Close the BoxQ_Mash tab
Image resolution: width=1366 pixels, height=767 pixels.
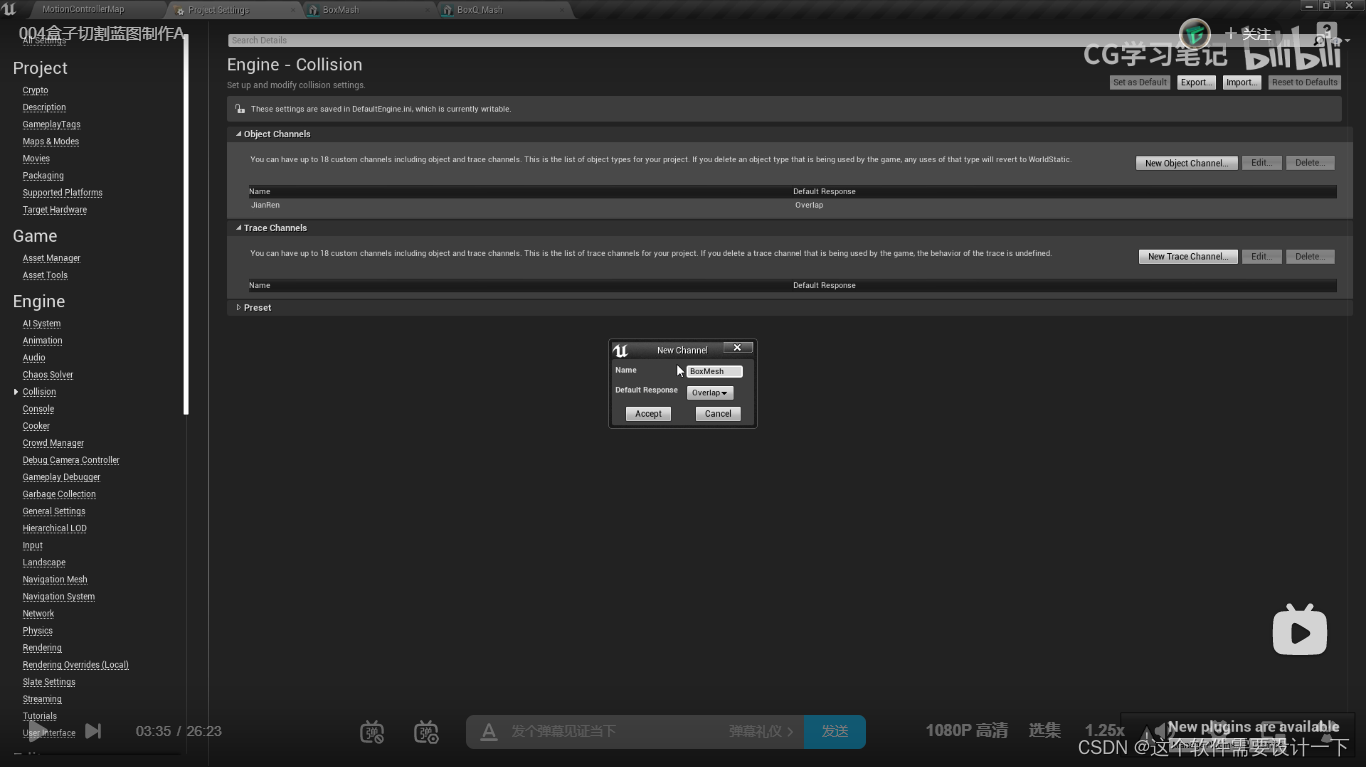(x=563, y=10)
